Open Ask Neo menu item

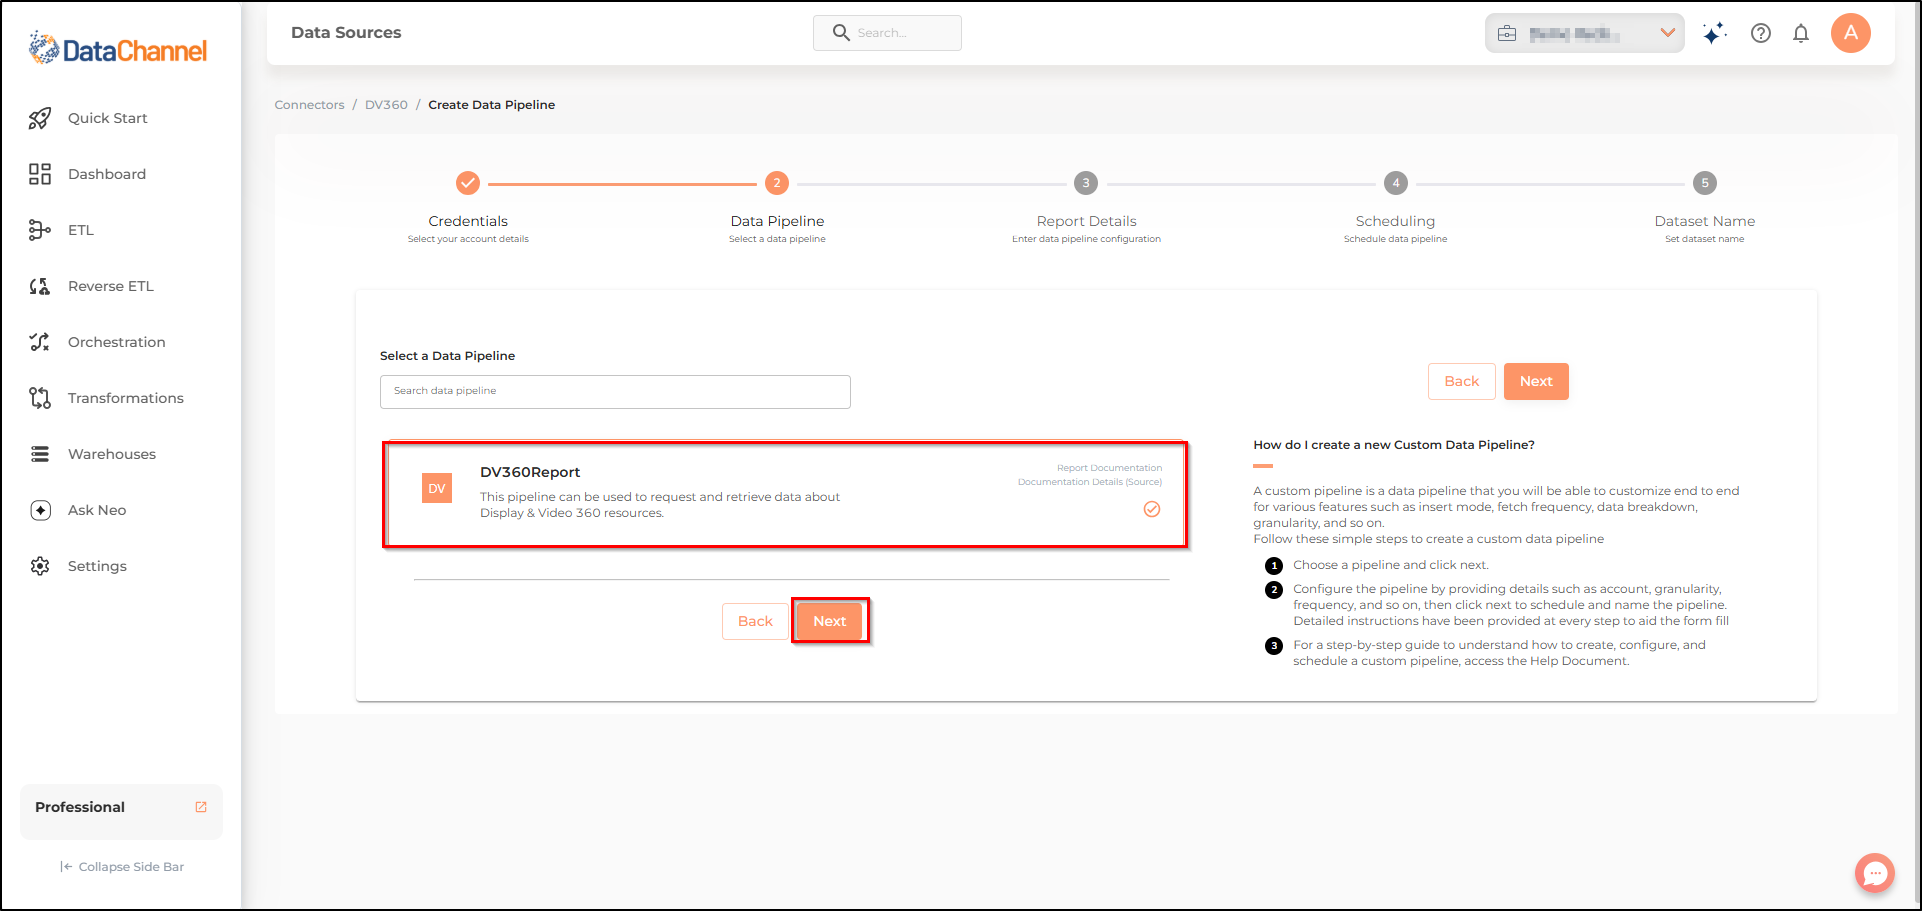click(97, 510)
